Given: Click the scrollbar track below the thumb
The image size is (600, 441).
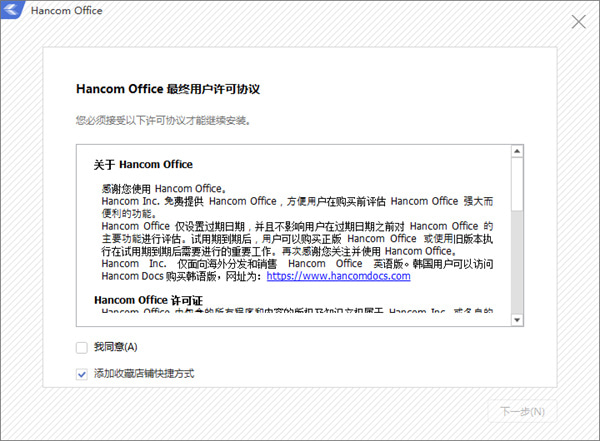Looking at the screenshot, I should [x=517, y=262].
